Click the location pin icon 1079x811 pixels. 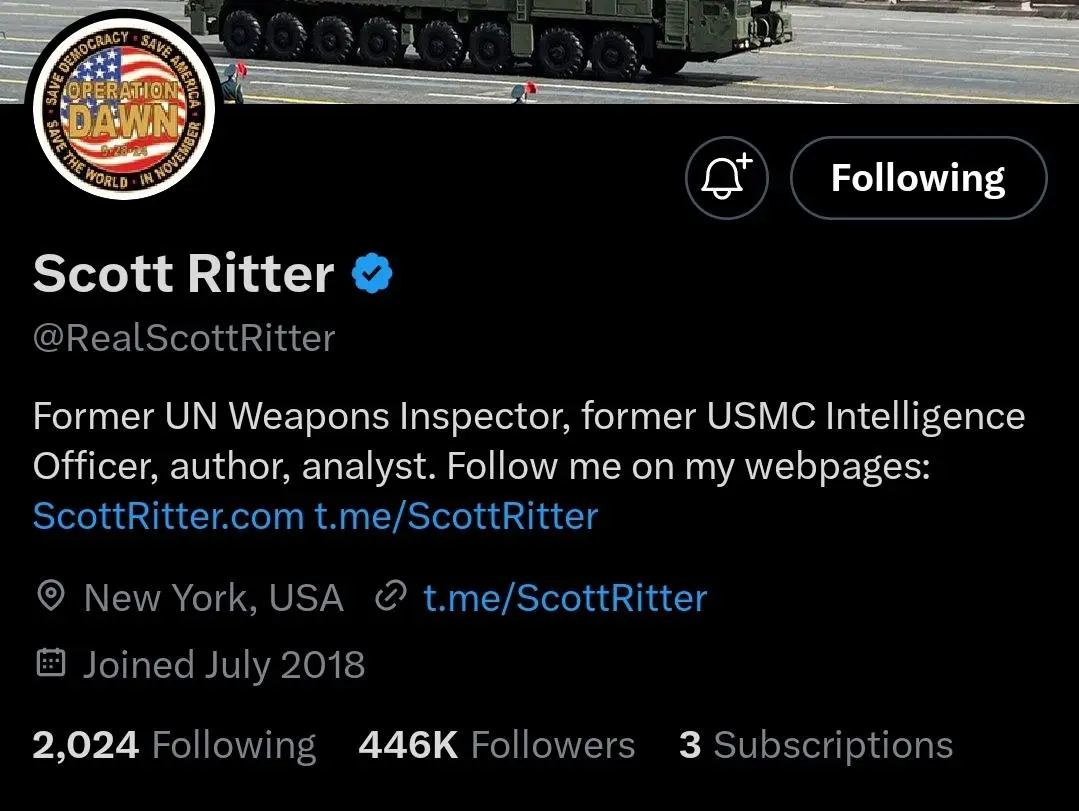pyautogui.click(x=50, y=598)
